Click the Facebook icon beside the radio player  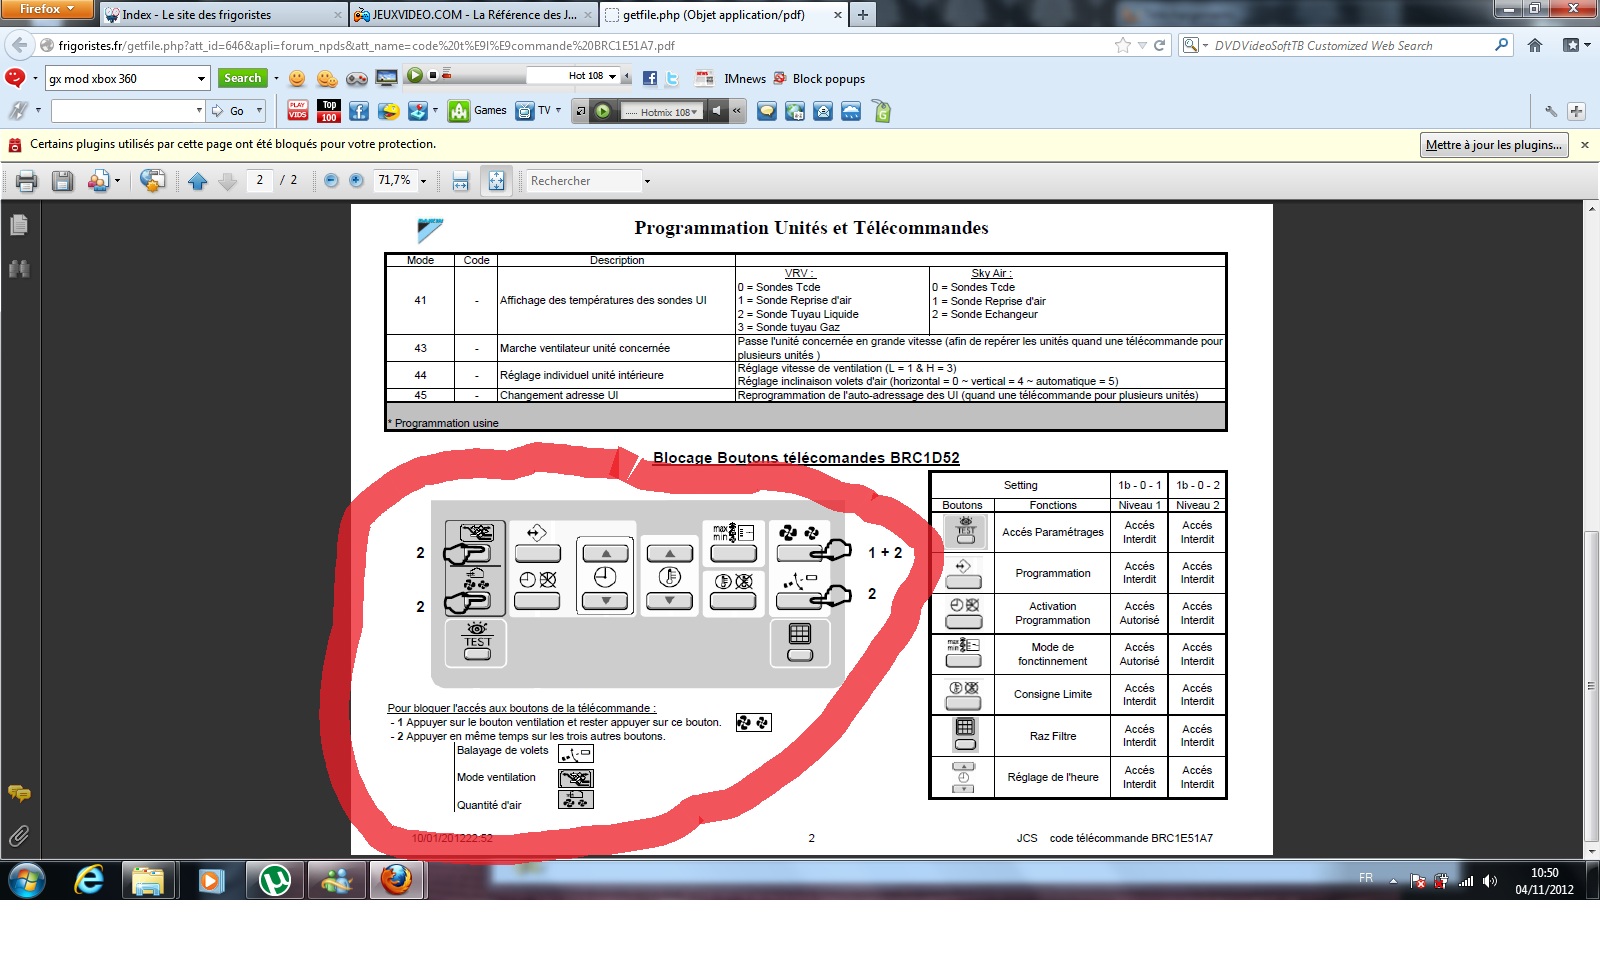point(650,78)
